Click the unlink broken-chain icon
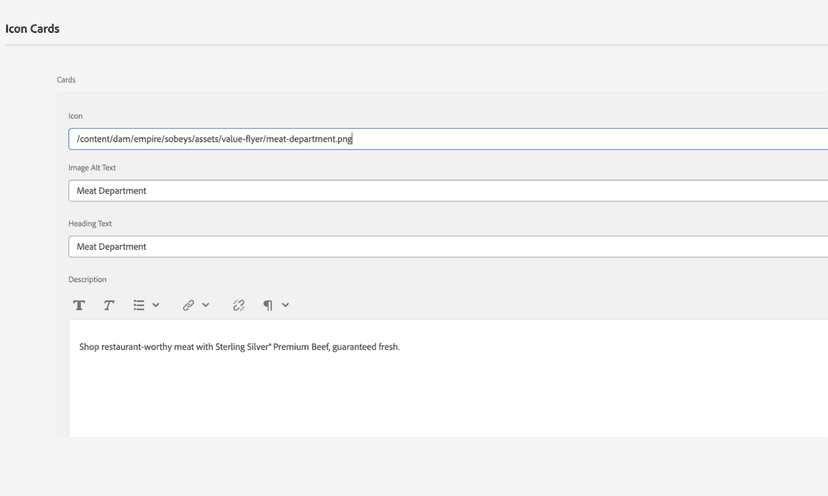Image resolution: width=828 pixels, height=496 pixels. [238, 305]
